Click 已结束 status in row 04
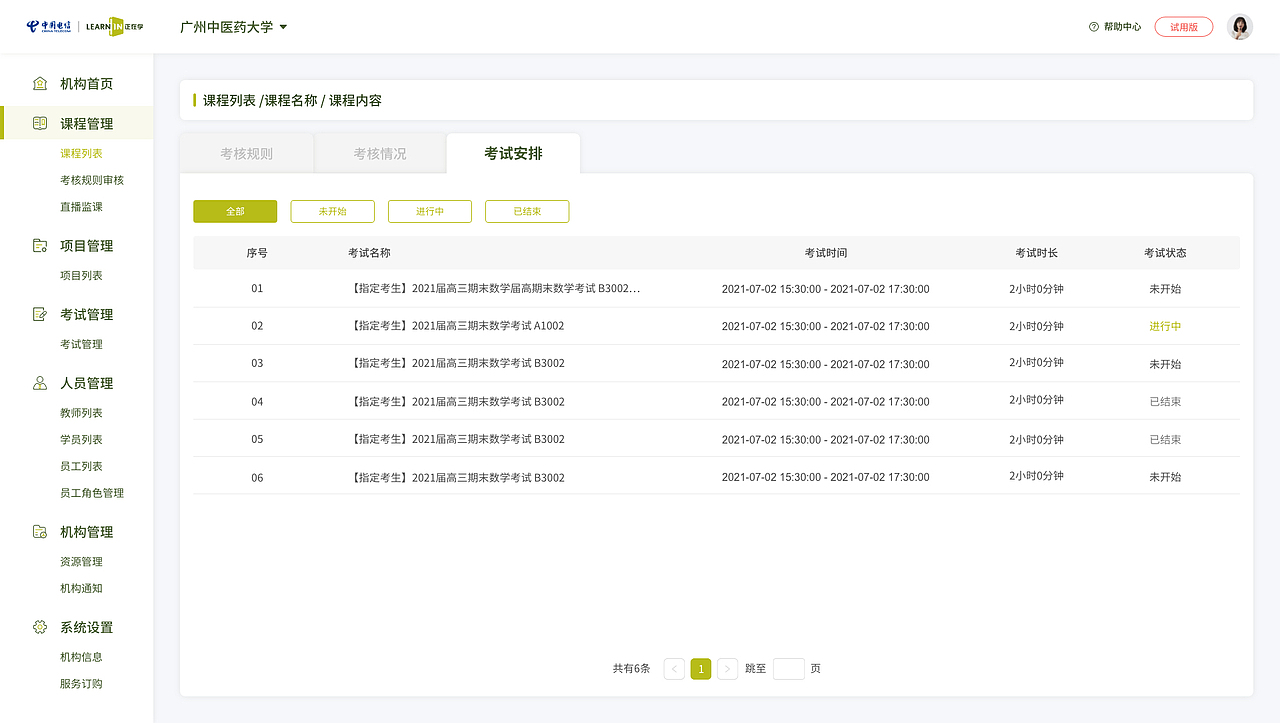 1165,402
